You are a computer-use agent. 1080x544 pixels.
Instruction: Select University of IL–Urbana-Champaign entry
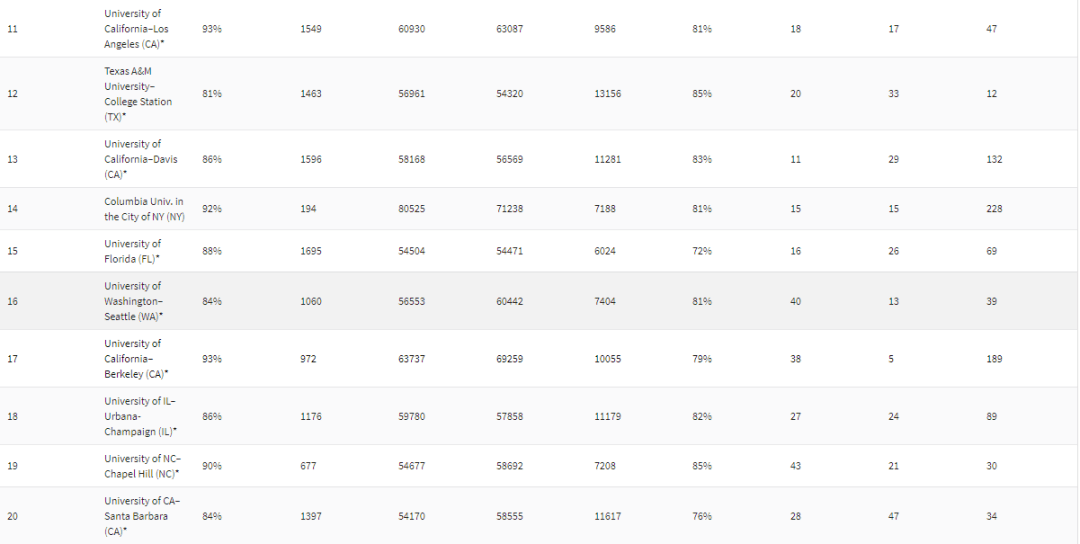coord(141,416)
